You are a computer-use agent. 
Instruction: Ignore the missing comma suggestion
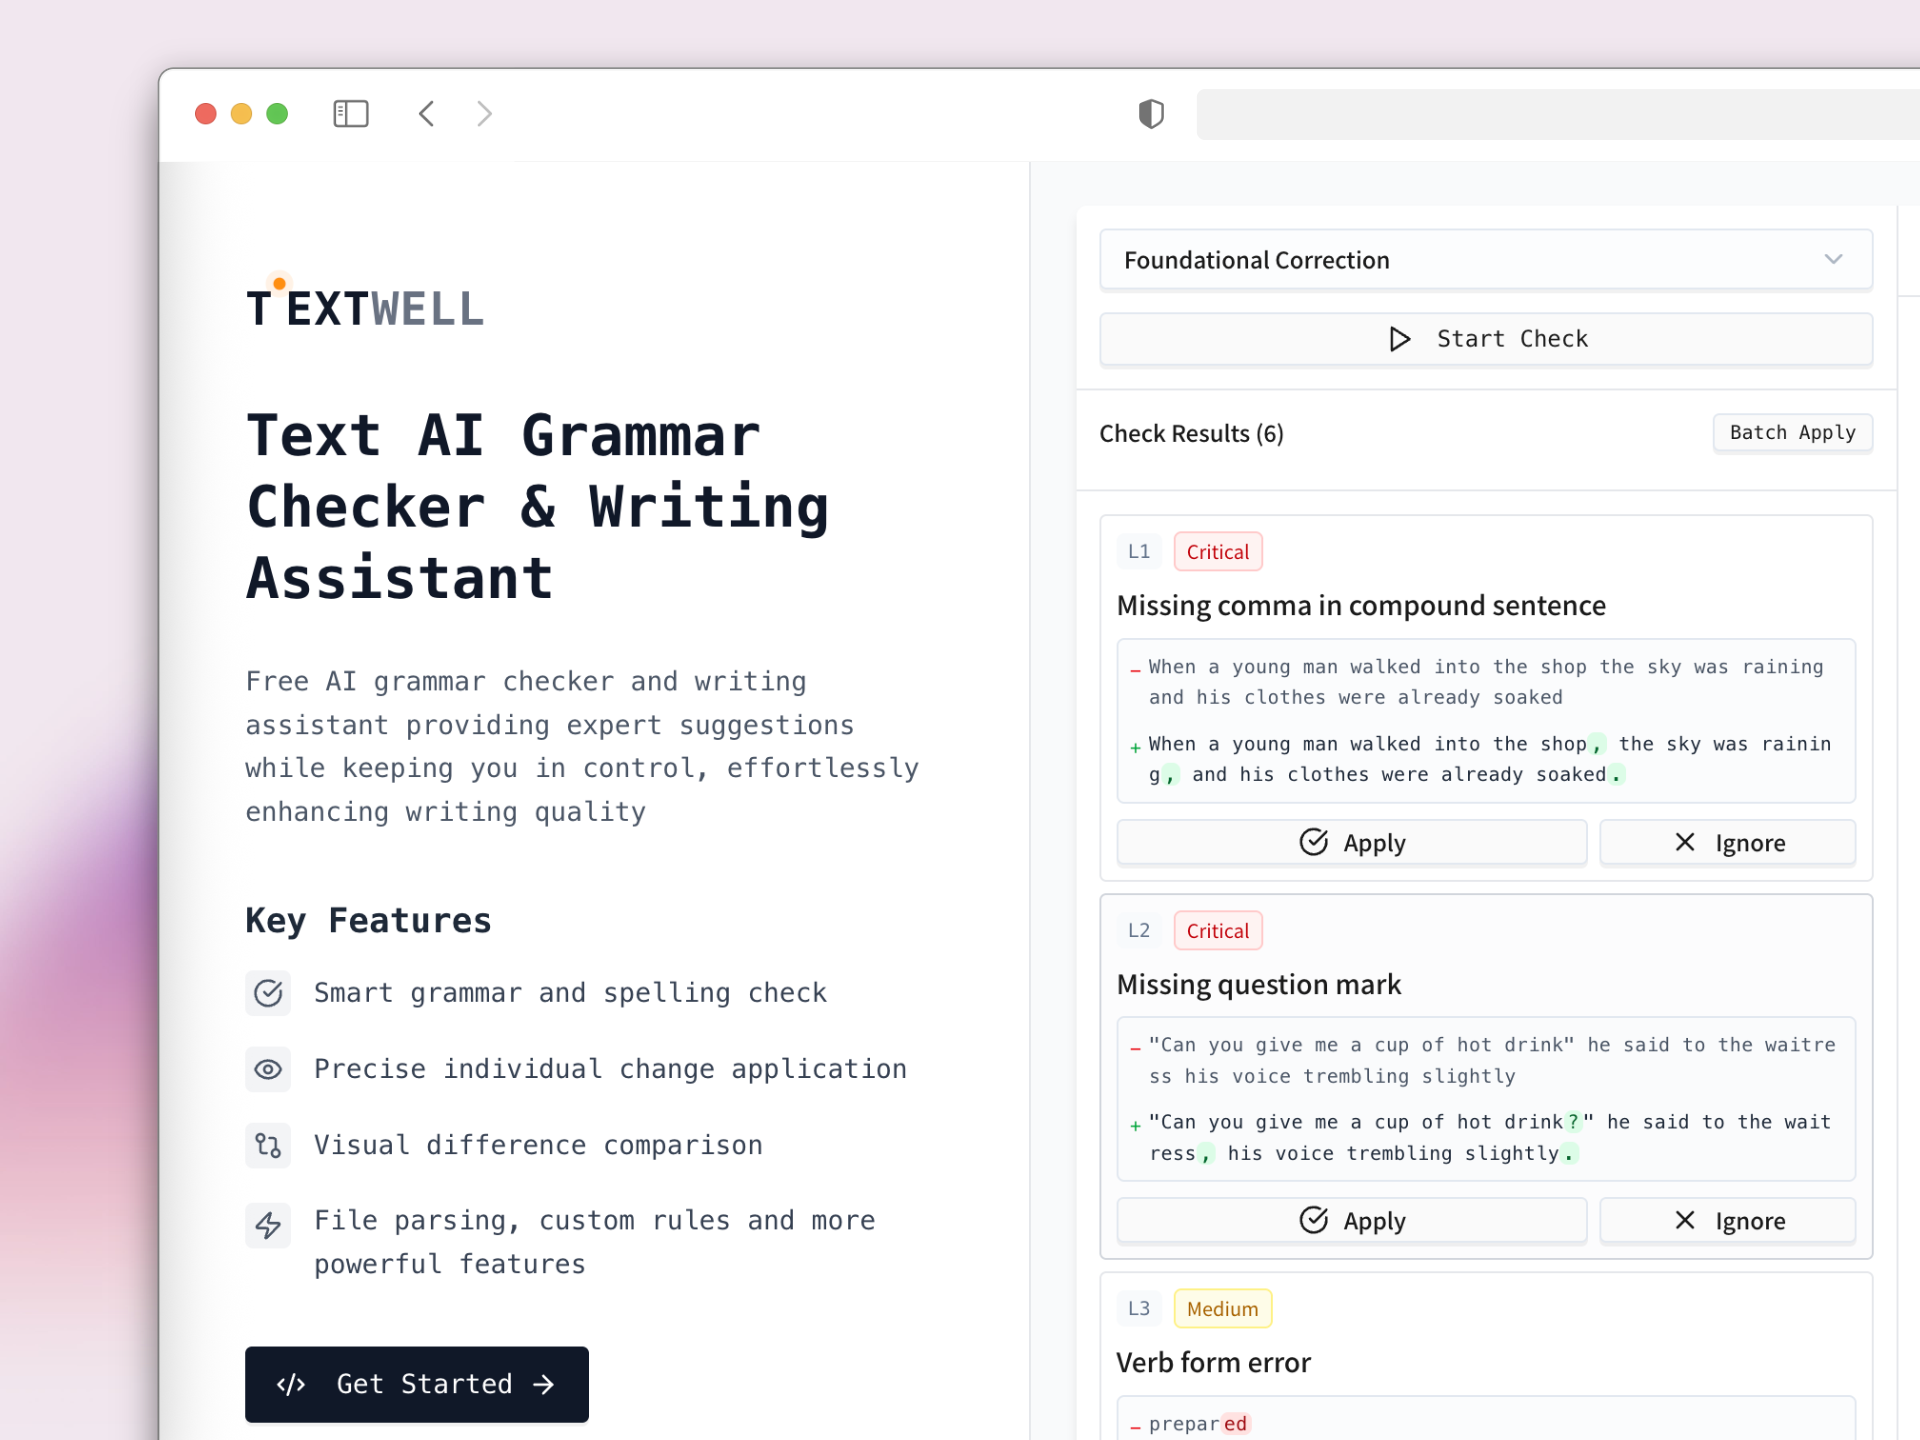(1728, 842)
